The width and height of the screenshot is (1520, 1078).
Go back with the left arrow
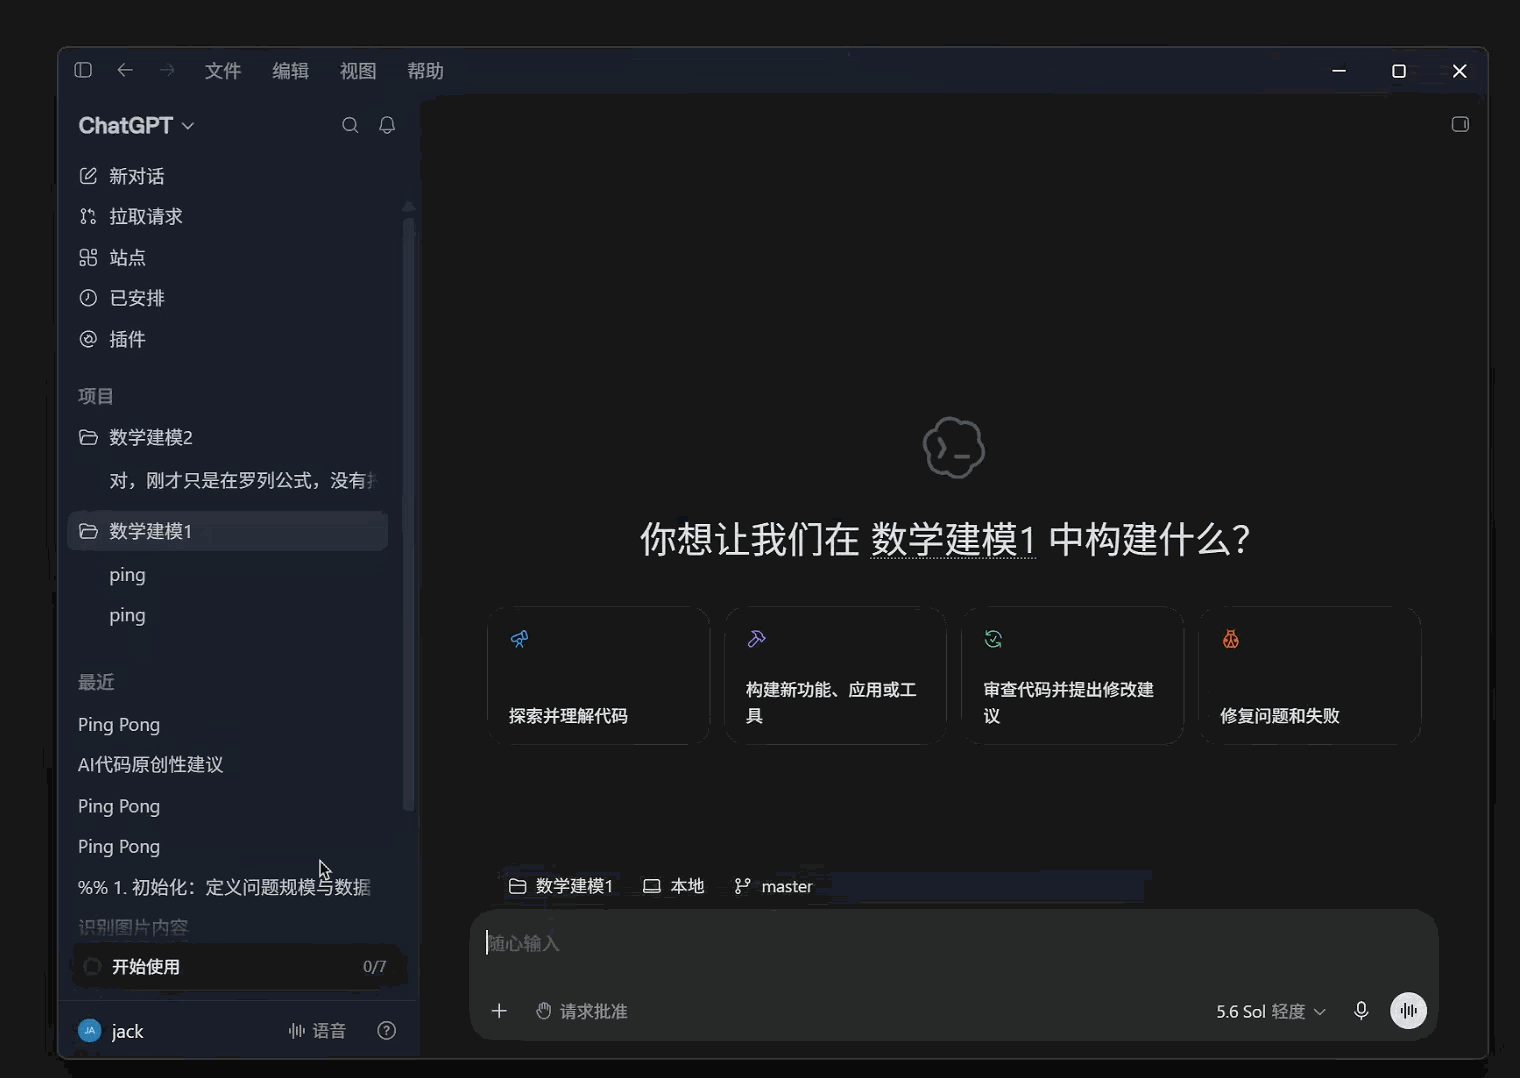(125, 70)
